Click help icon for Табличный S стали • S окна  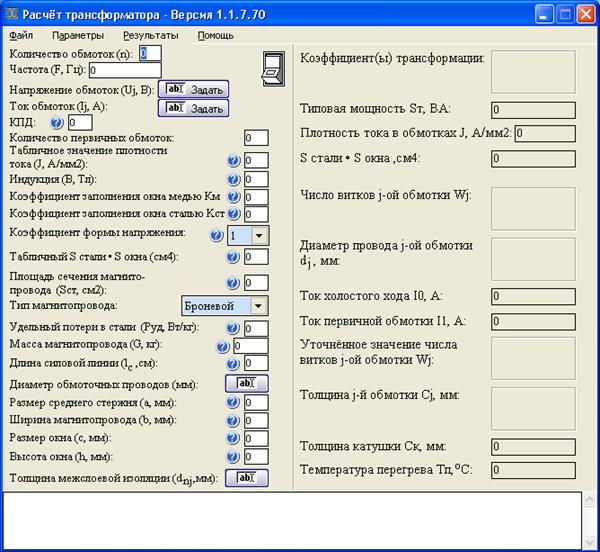click(233, 257)
